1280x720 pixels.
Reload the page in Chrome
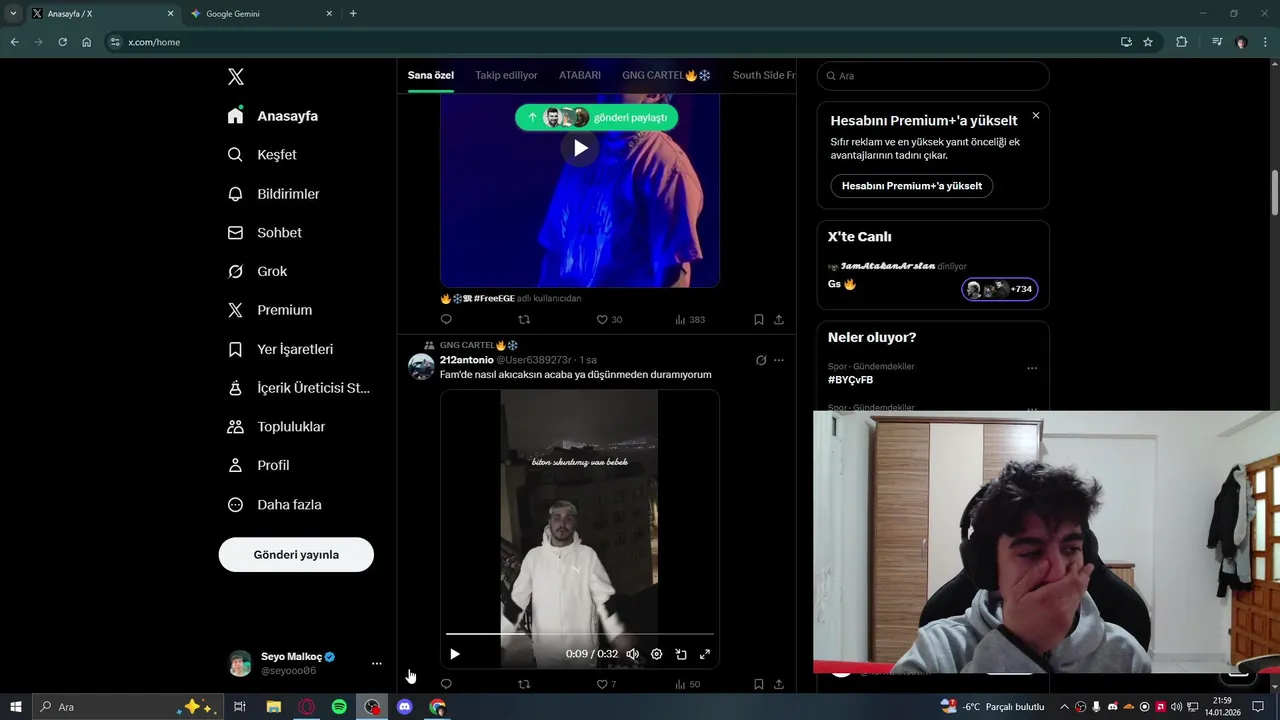click(62, 42)
